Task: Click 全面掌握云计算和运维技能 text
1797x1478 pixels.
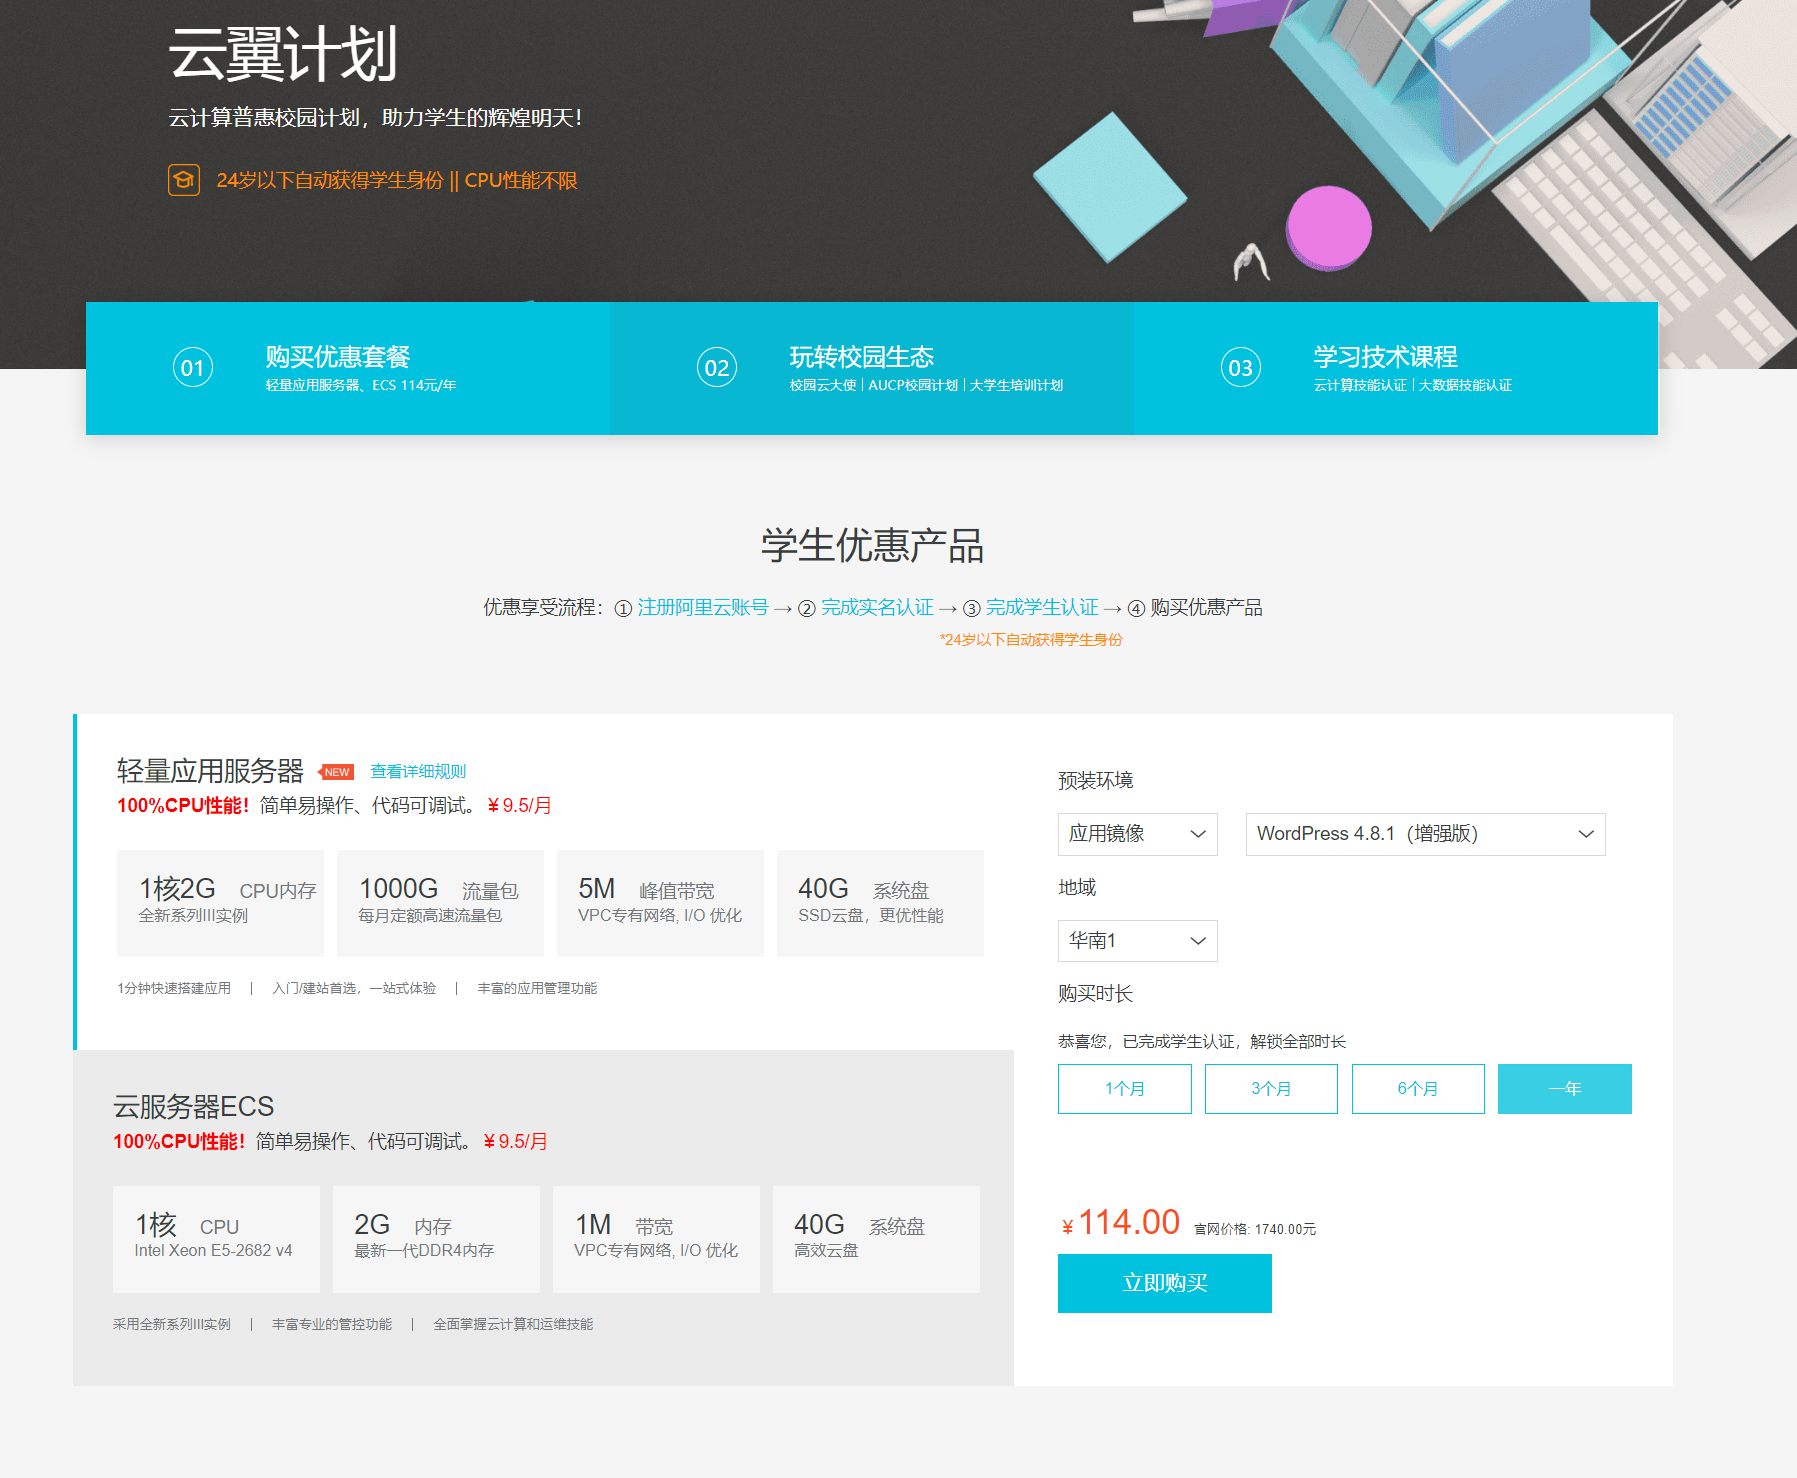Action: (x=513, y=1324)
